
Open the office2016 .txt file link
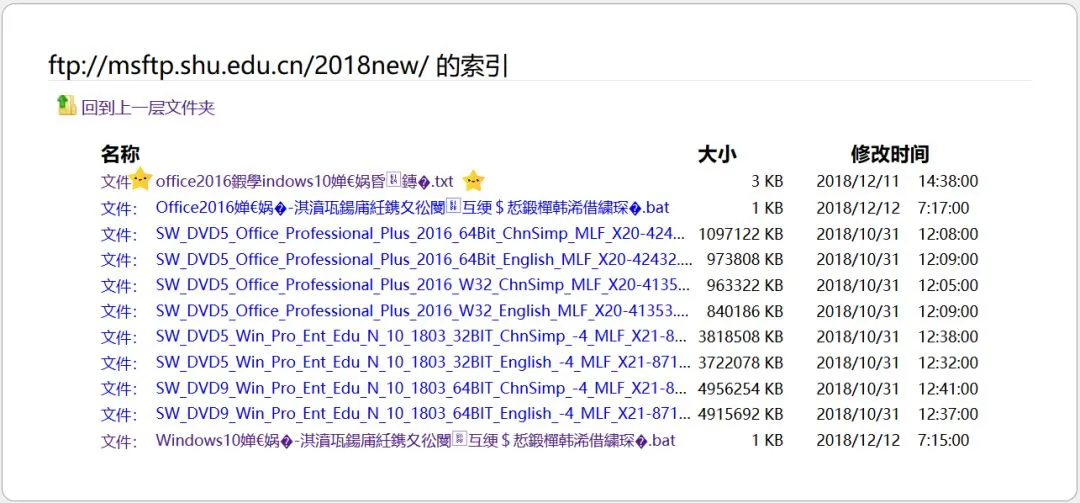click(304, 182)
